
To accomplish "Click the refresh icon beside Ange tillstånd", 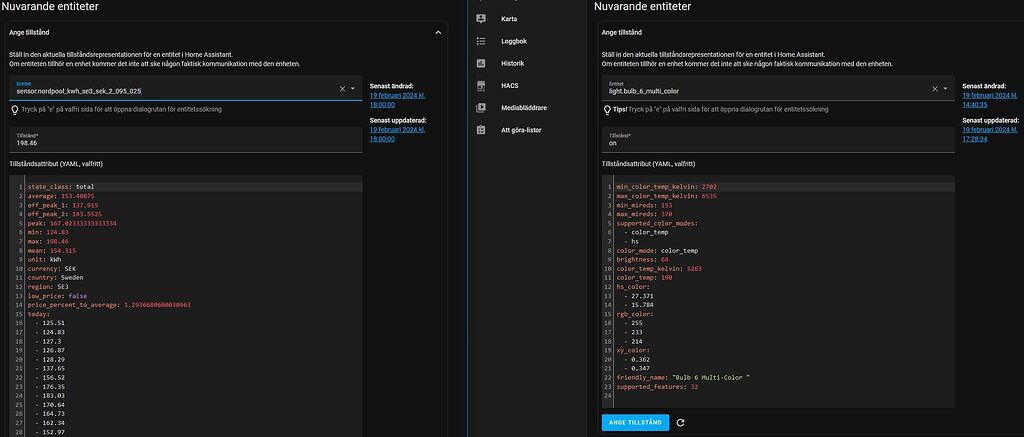I will [x=680, y=423].
